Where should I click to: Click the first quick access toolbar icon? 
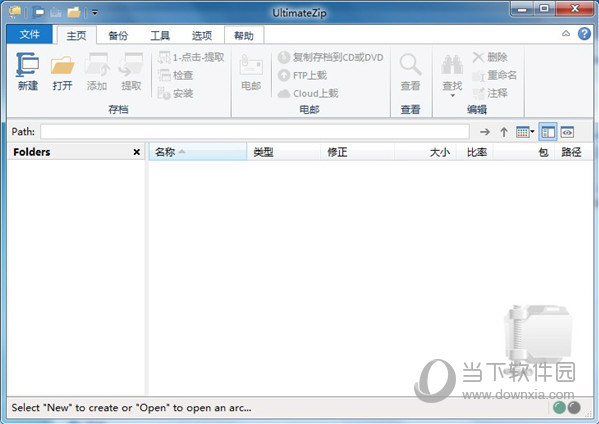click(39, 13)
